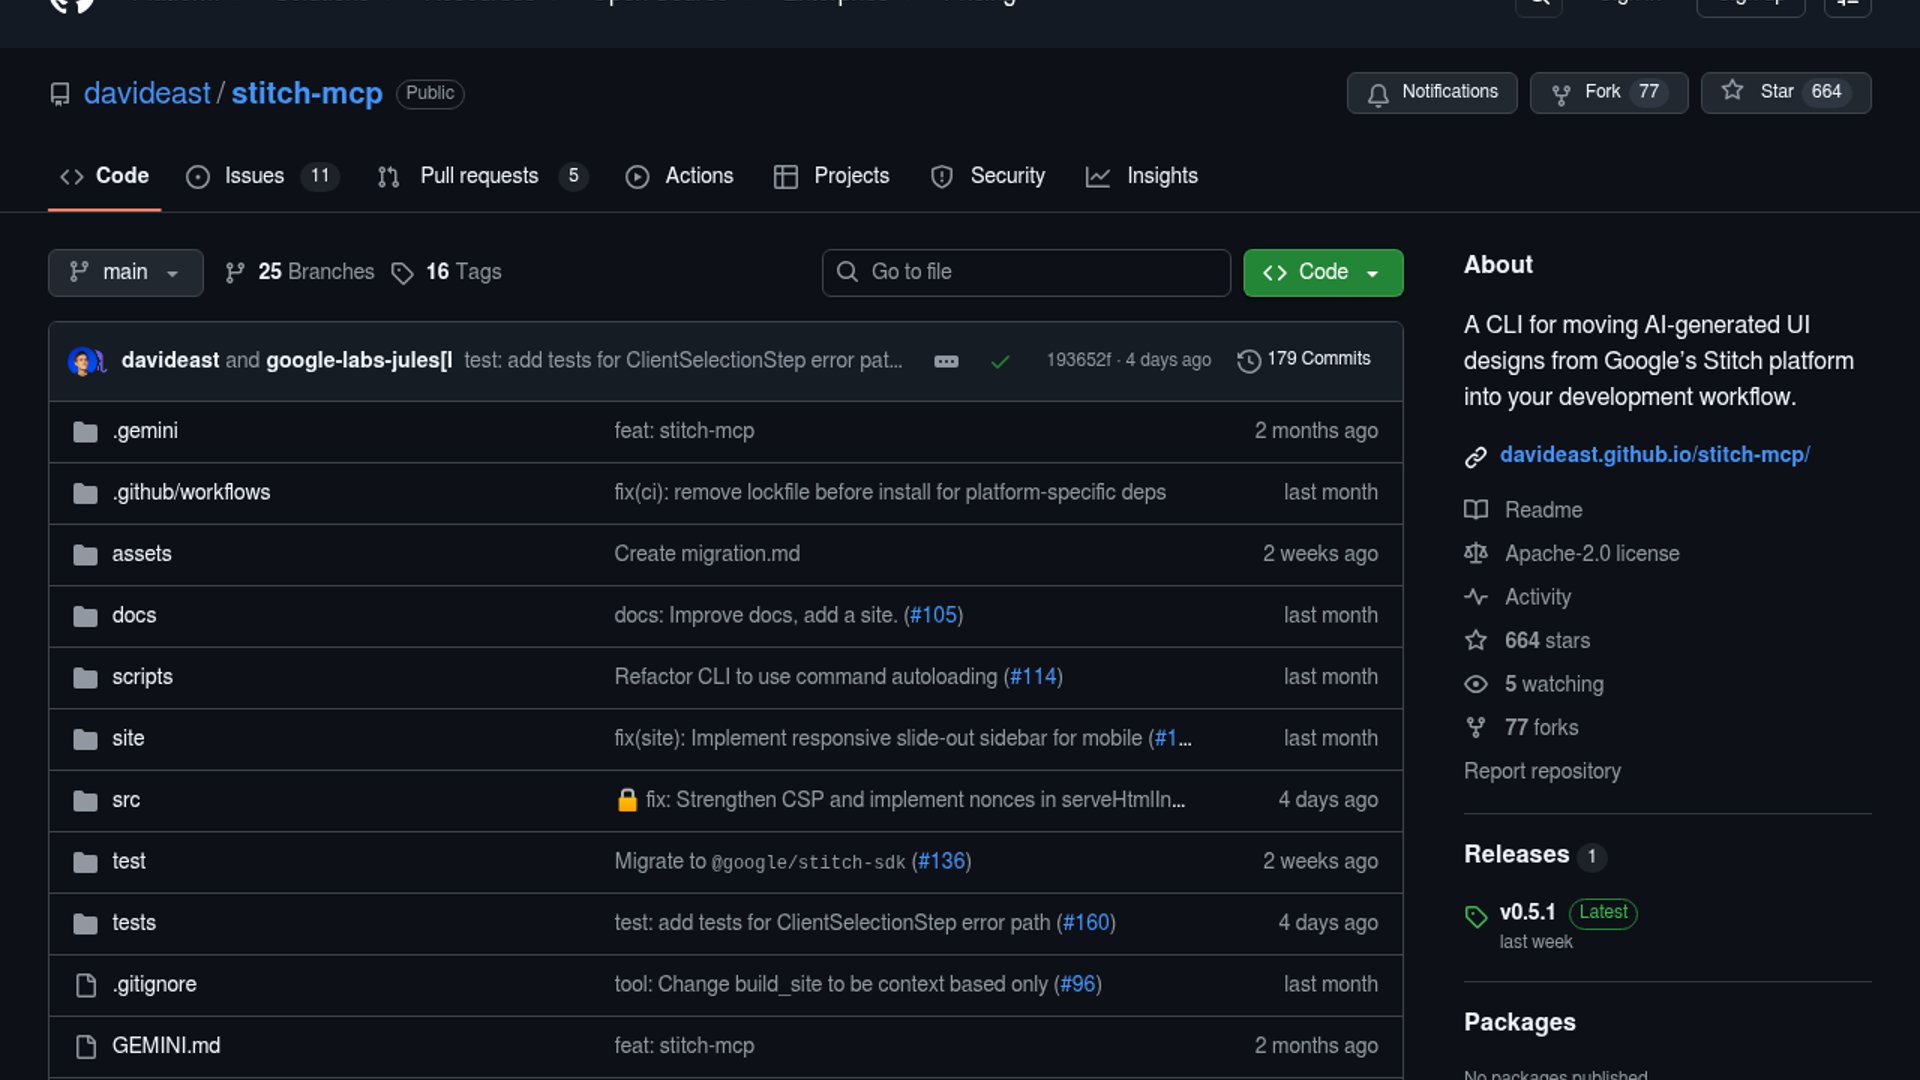Image resolution: width=1920 pixels, height=1080 pixels.
Task: Click the Apache-2.0 license scale icon
Action: click(1475, 553)
